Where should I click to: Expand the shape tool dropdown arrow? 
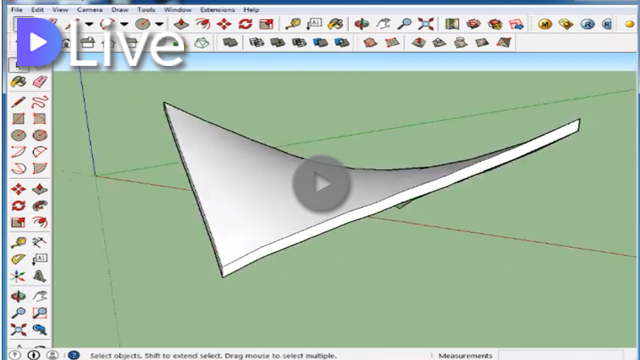(x=159, y=24)
